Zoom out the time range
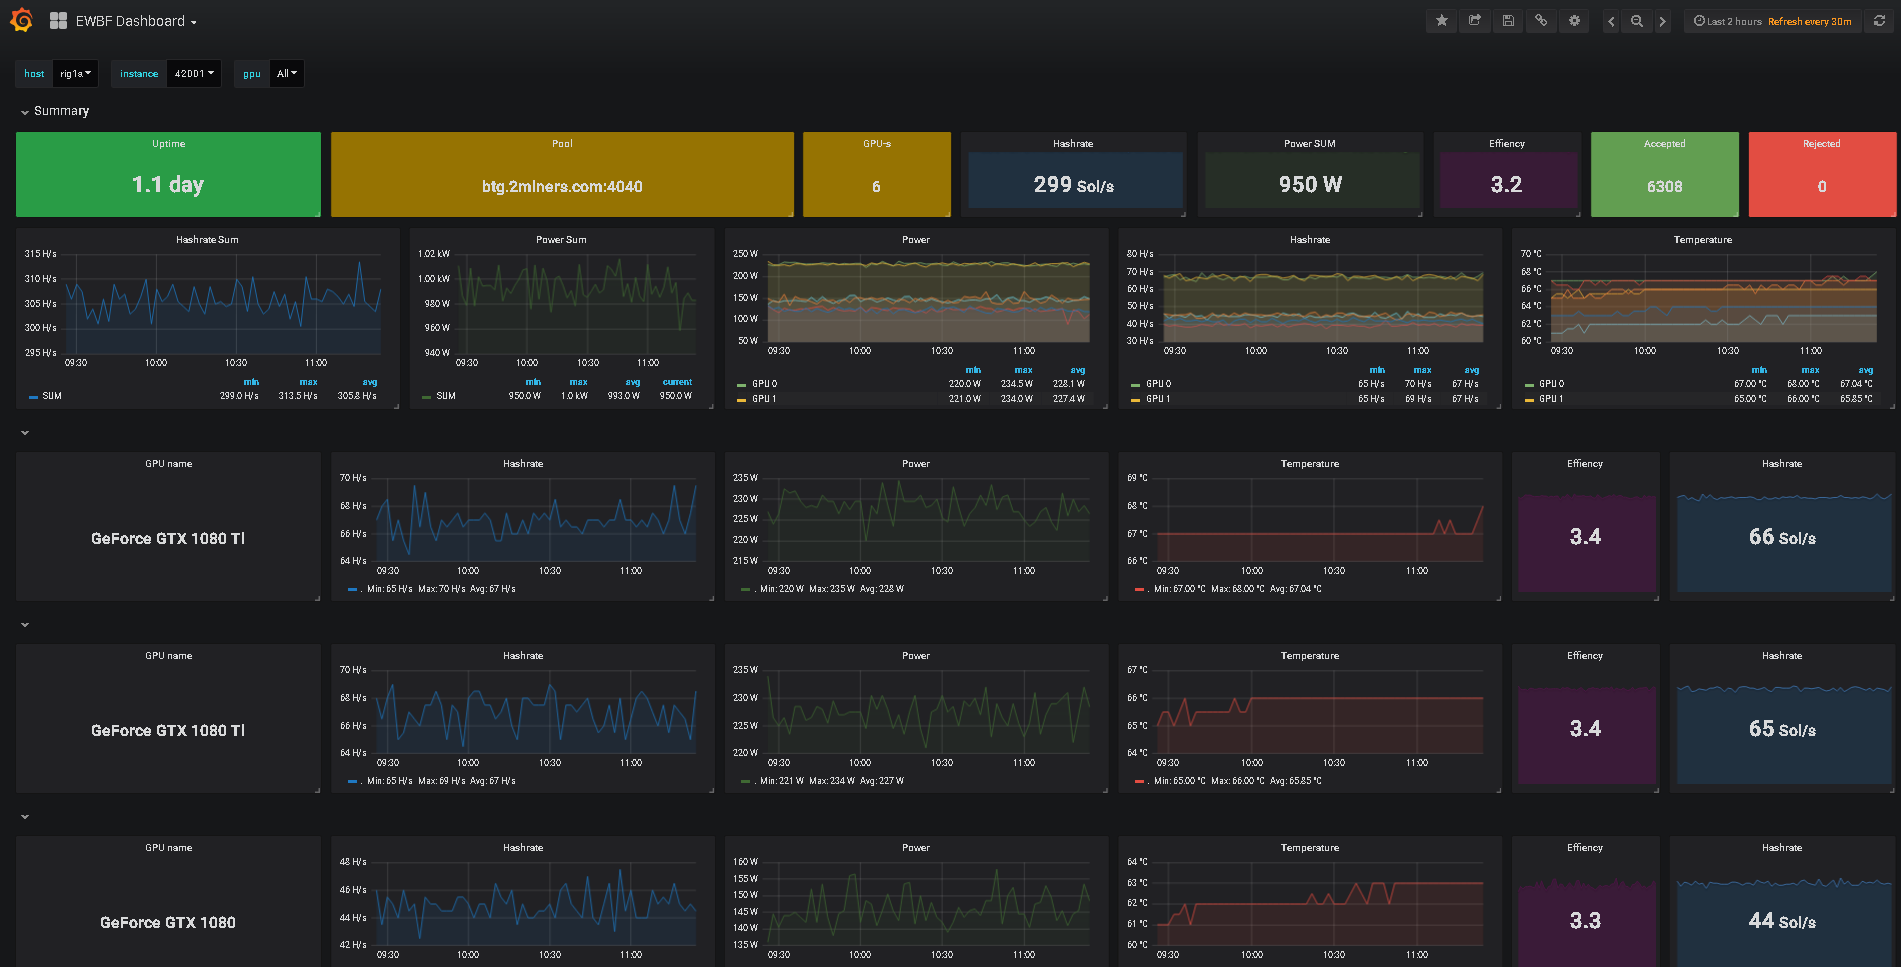 pyautogui.click(x=1636, y=21)
